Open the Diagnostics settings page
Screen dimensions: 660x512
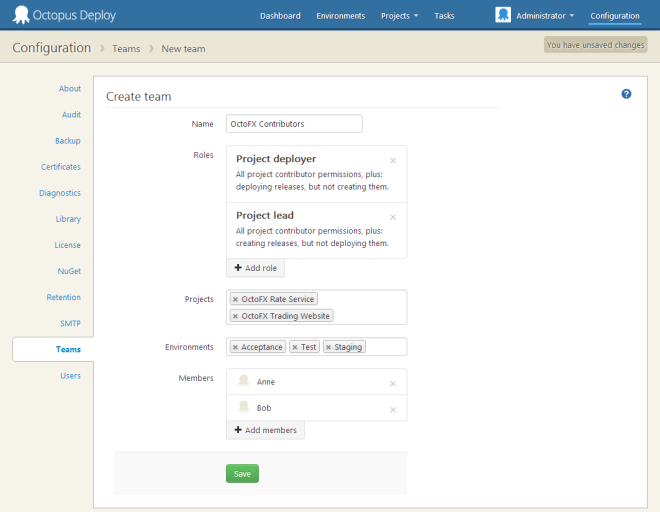pos(60,193)
